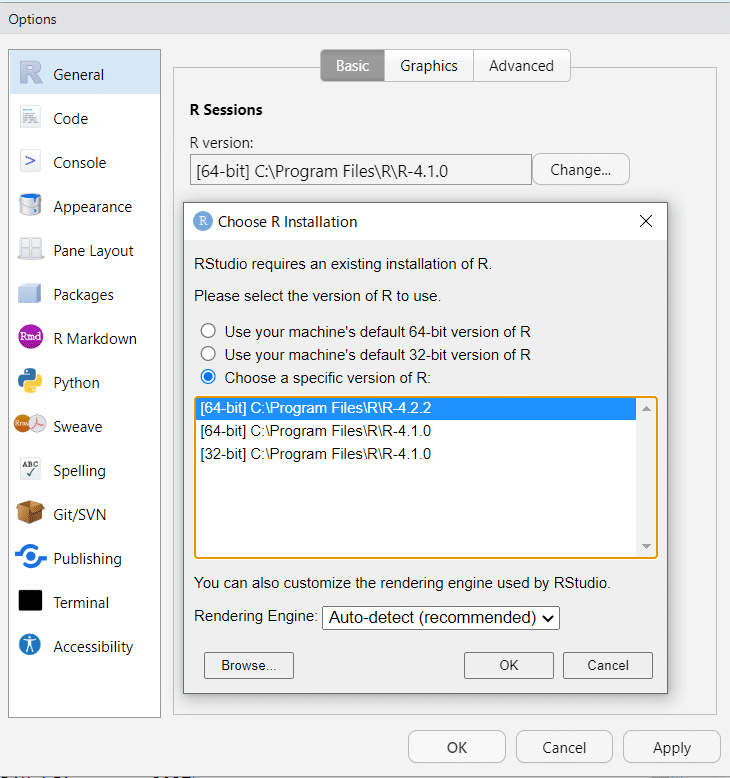Image resolution: width=730 pixels, height=778 pixels.
Task: Open the General options section
Action: pos(85,72)
